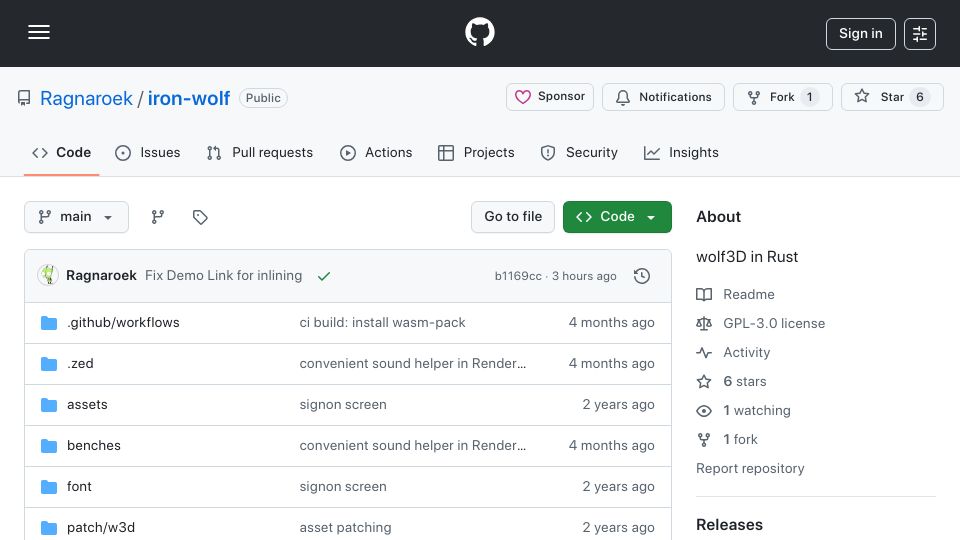The image size is (960, 540).
Task: Open Ragnaroek avatar in commit row
Action: point(48,276)
